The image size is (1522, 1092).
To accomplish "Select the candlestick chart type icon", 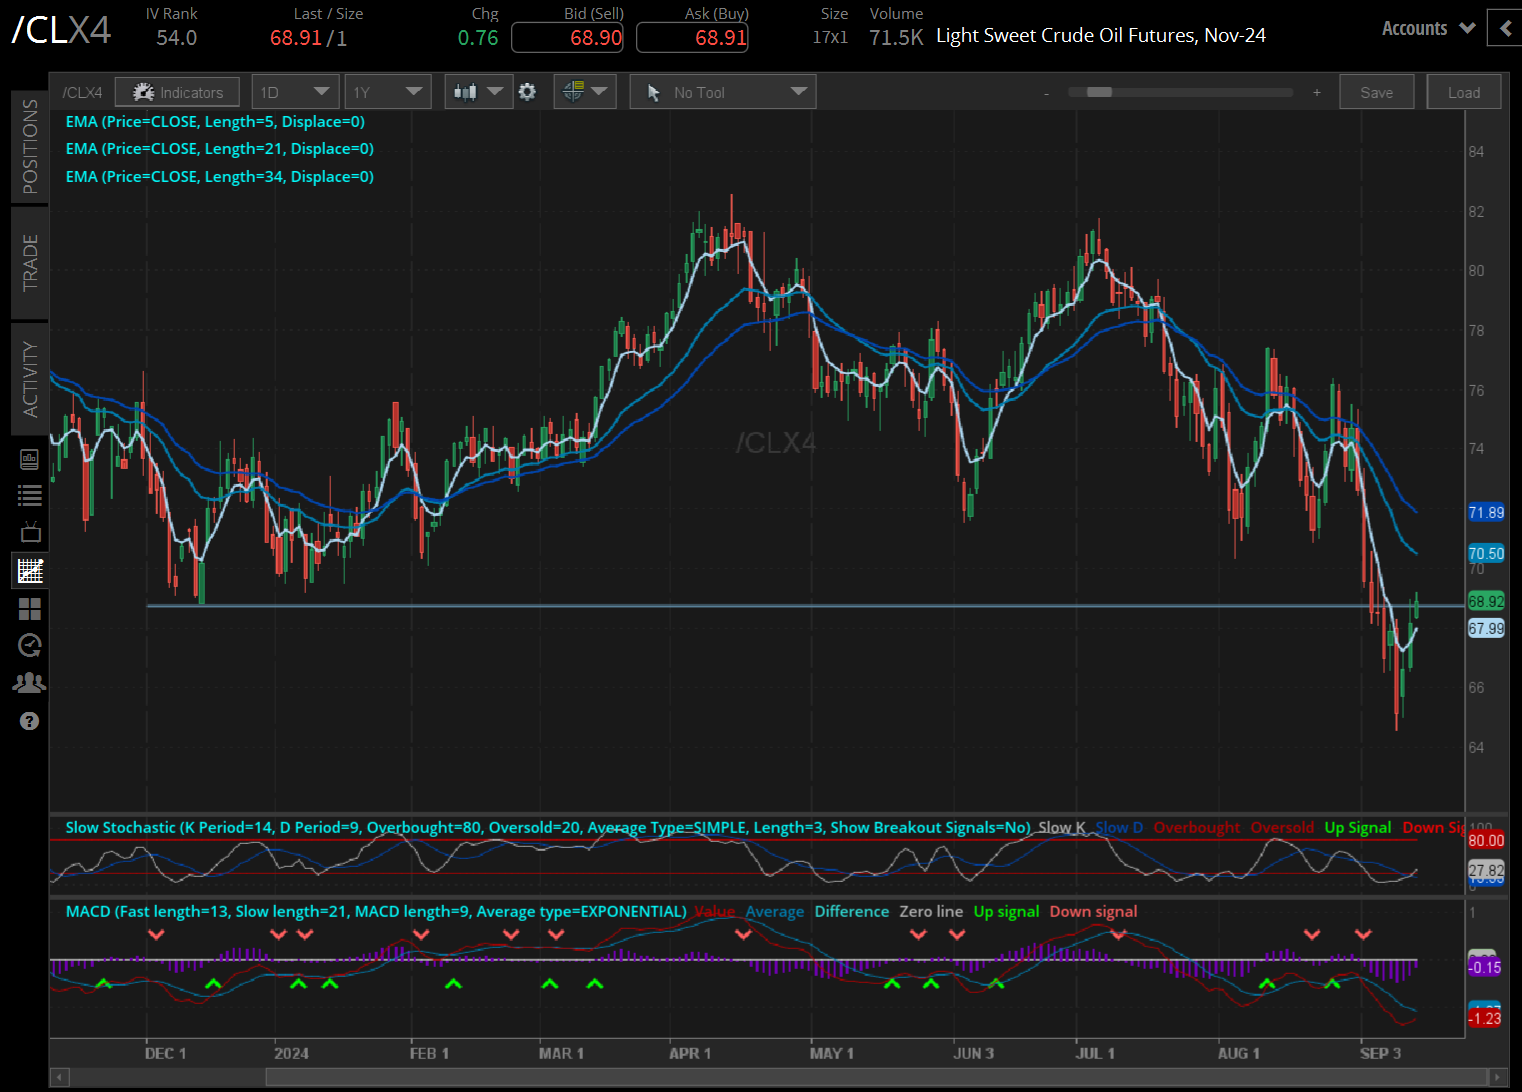I will point(464,91).
